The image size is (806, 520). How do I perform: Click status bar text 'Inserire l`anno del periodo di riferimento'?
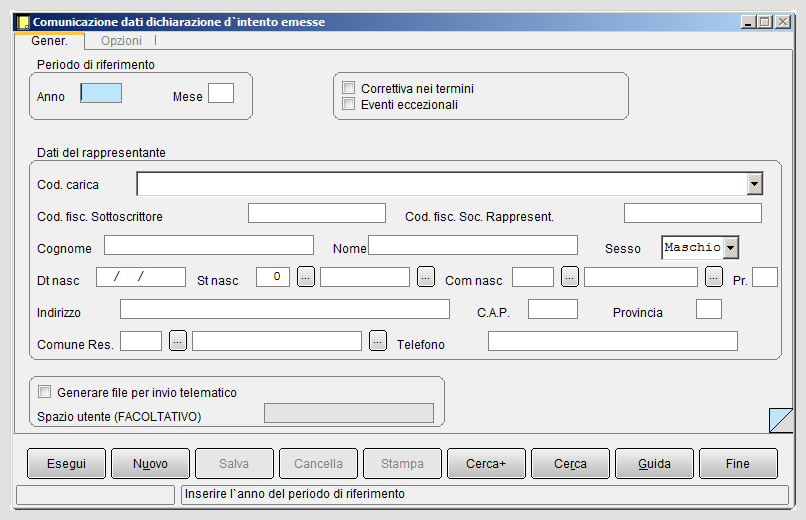click(295, 494)
